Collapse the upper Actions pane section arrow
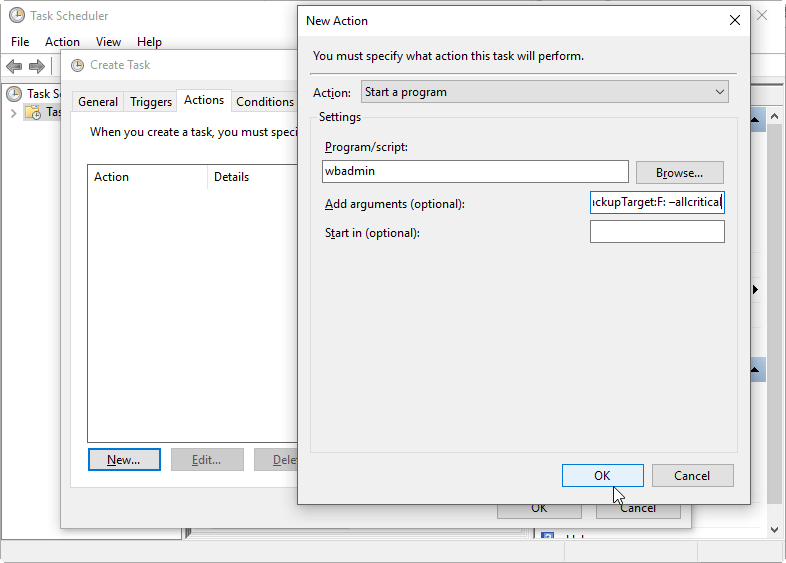 755,119
